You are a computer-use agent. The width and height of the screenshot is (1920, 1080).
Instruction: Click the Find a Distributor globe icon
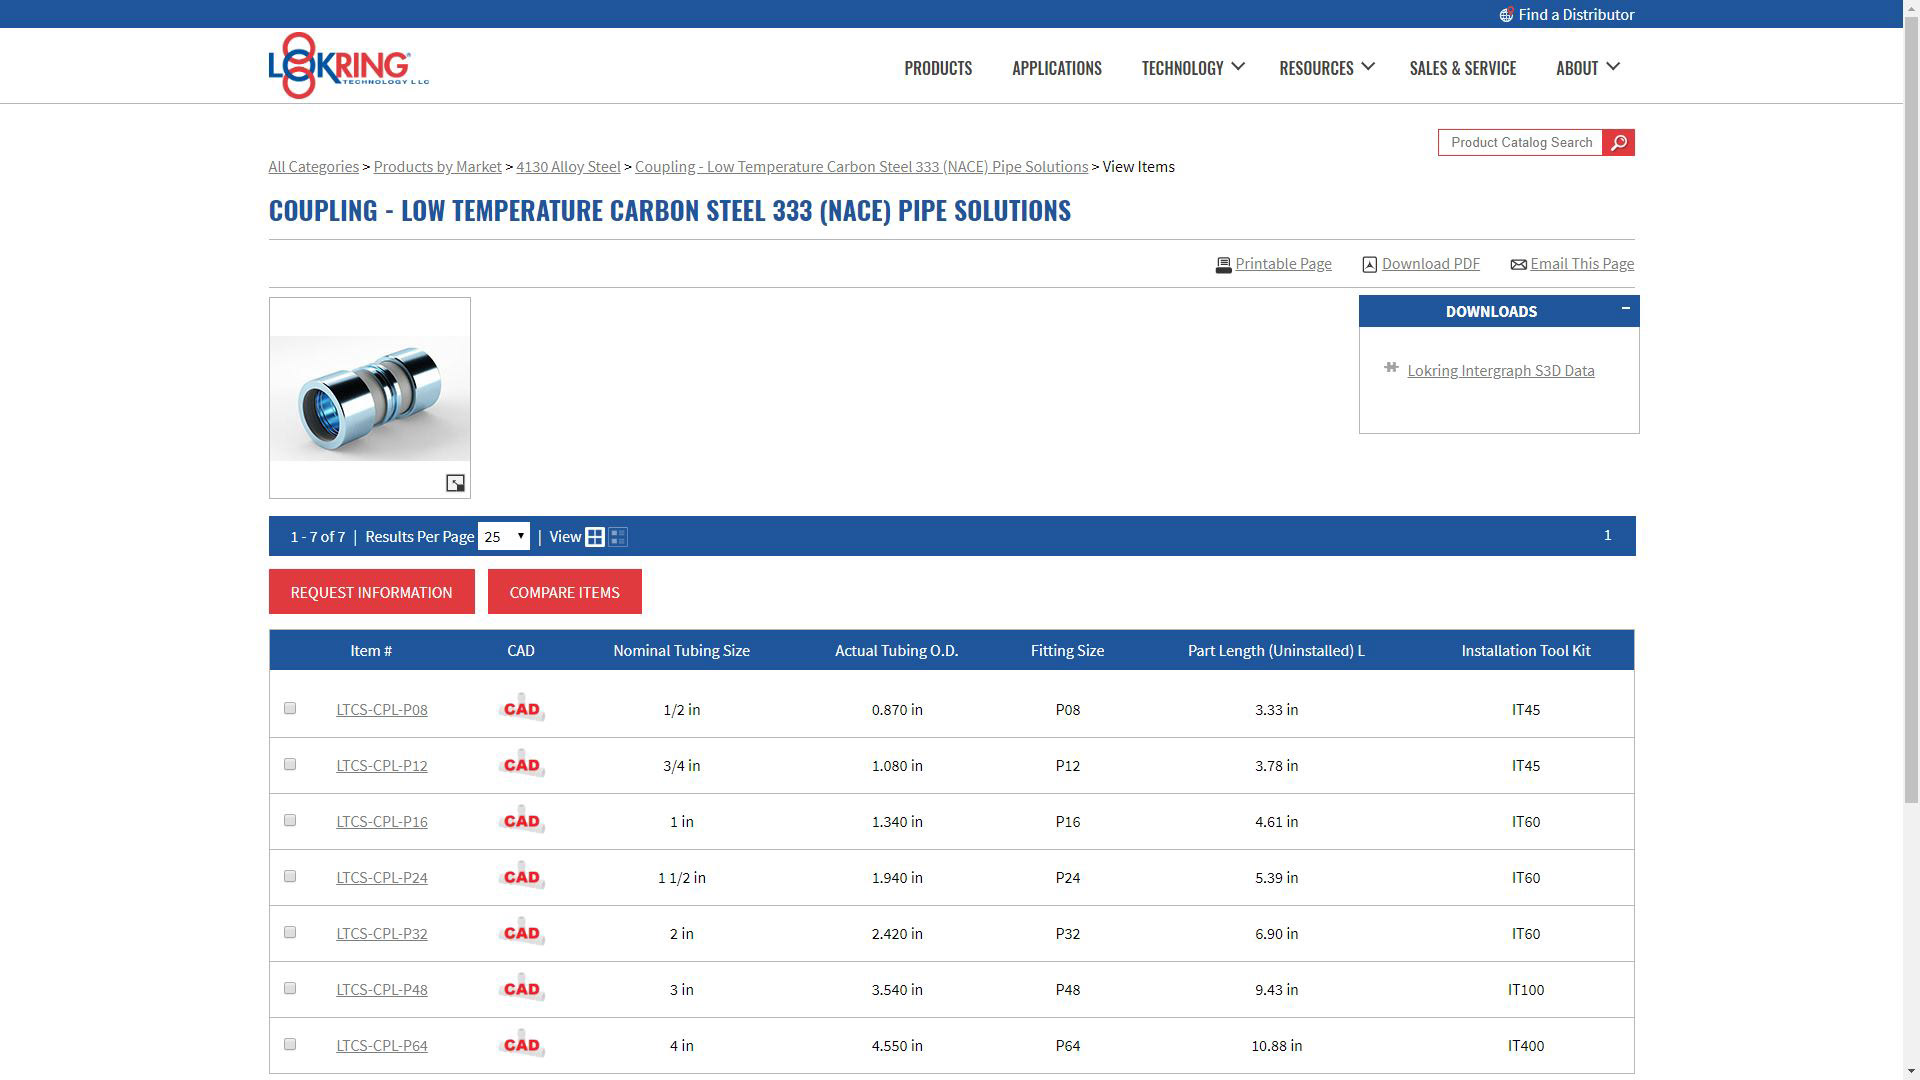[x=1506, y=15]
